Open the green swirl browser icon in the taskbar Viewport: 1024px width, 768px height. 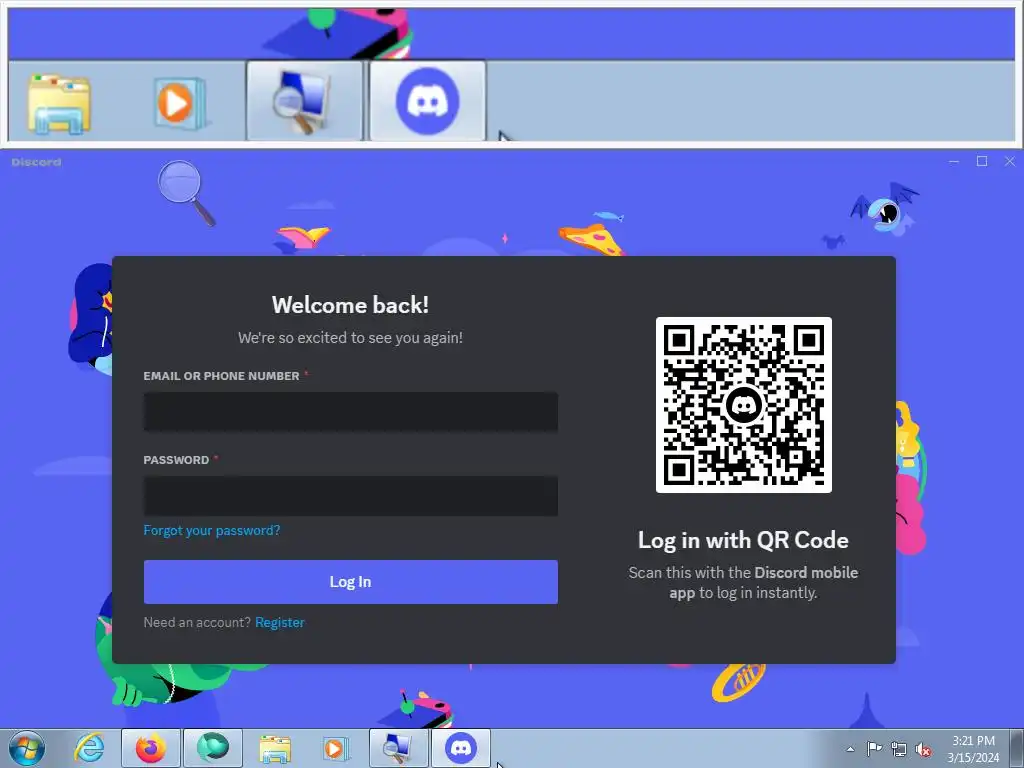(212, 748)
